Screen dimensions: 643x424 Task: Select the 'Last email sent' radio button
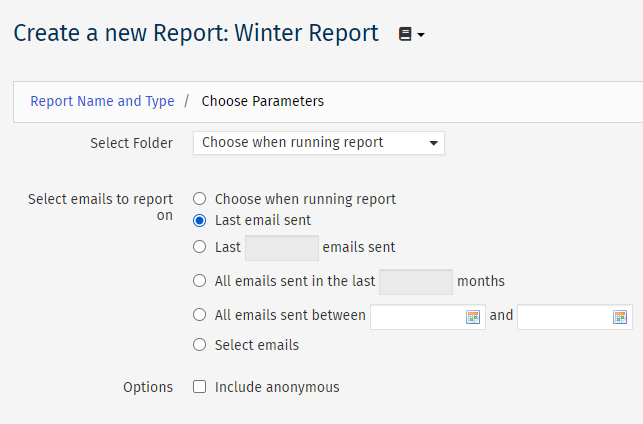(200, 221)
